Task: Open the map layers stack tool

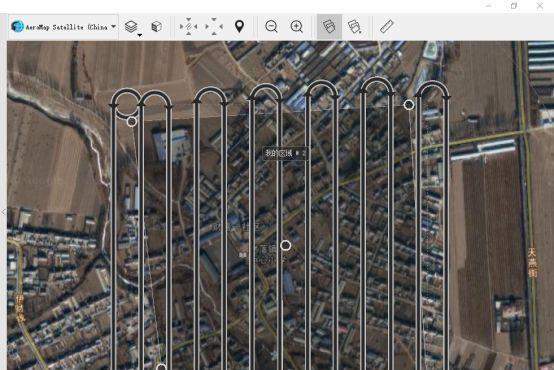Action: point(131,26)
